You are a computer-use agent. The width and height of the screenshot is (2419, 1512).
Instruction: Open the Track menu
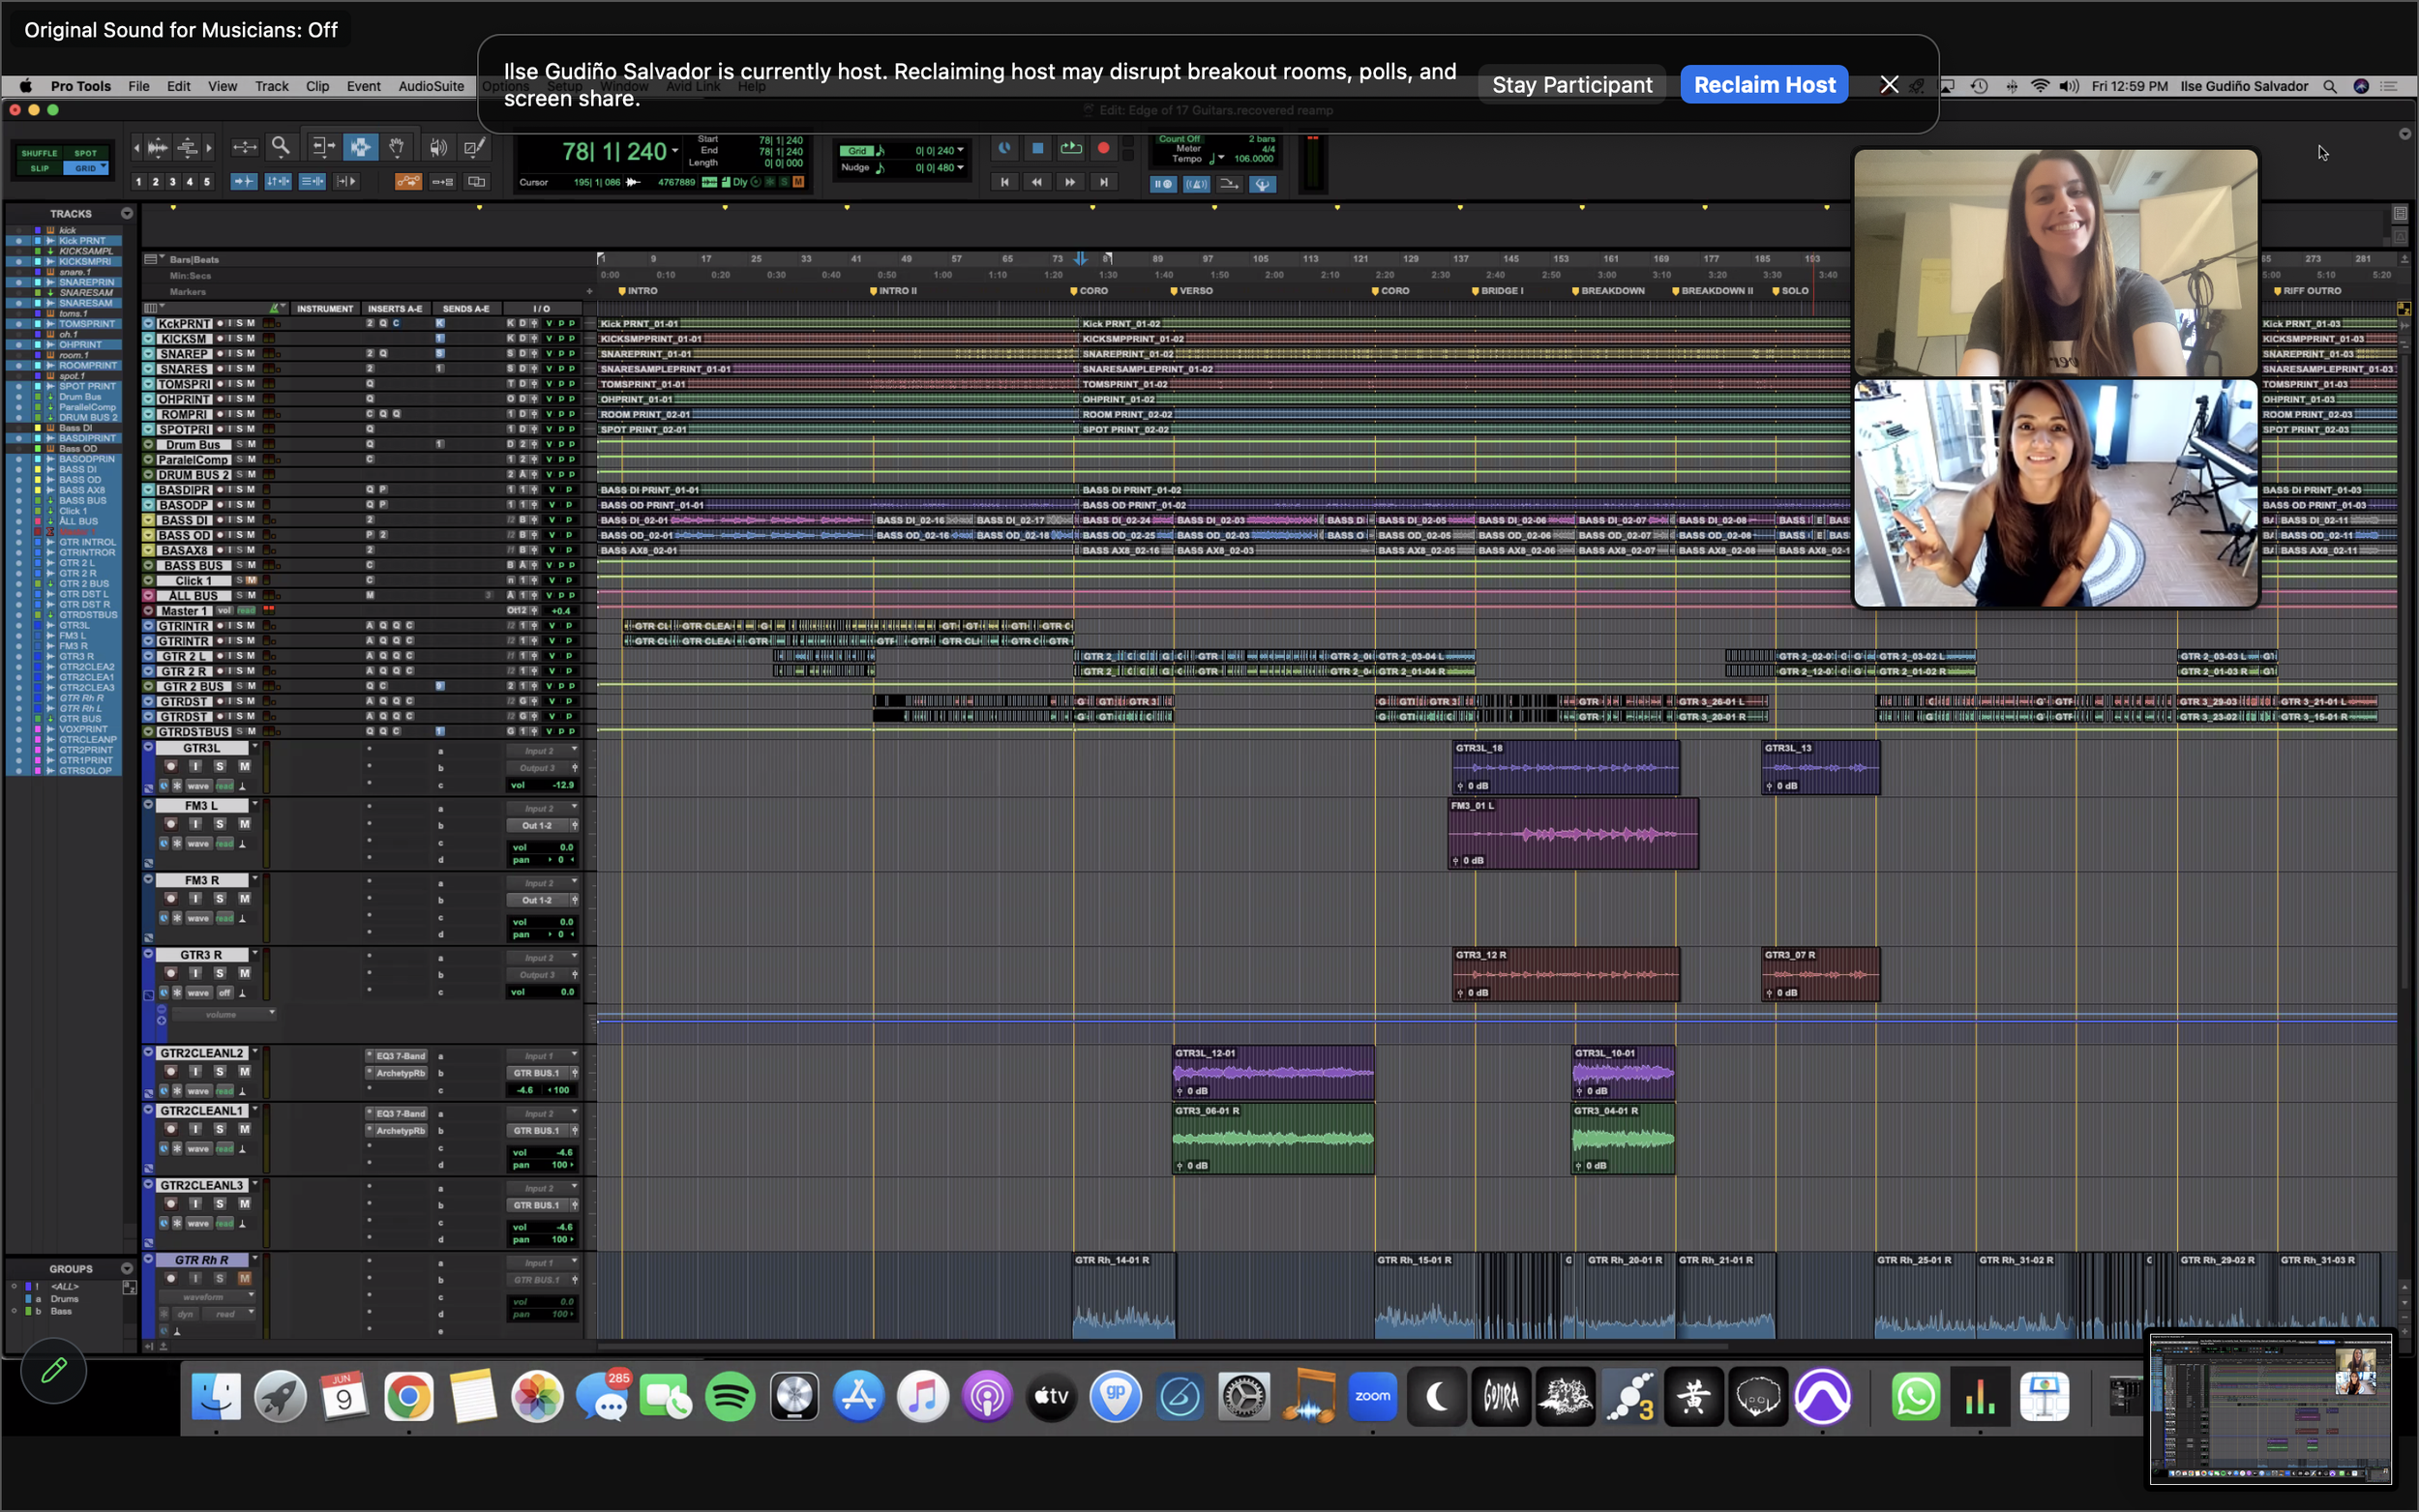point(271,86)
